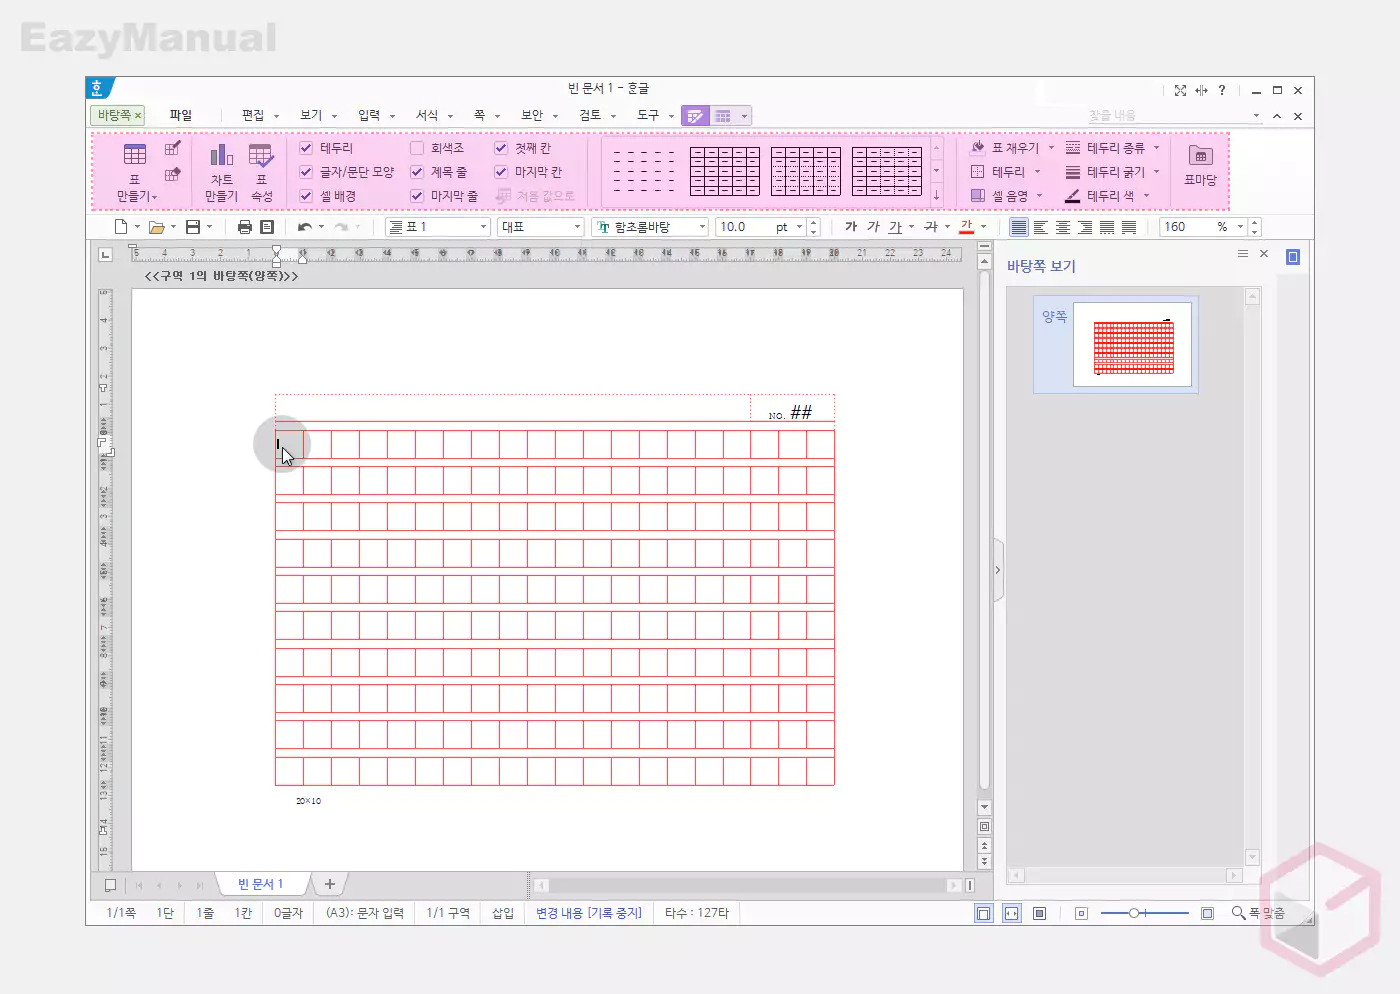Click the 표 속성 table properties icon
The height and width of the screenshot is (994, 1400).
point(261,156)
